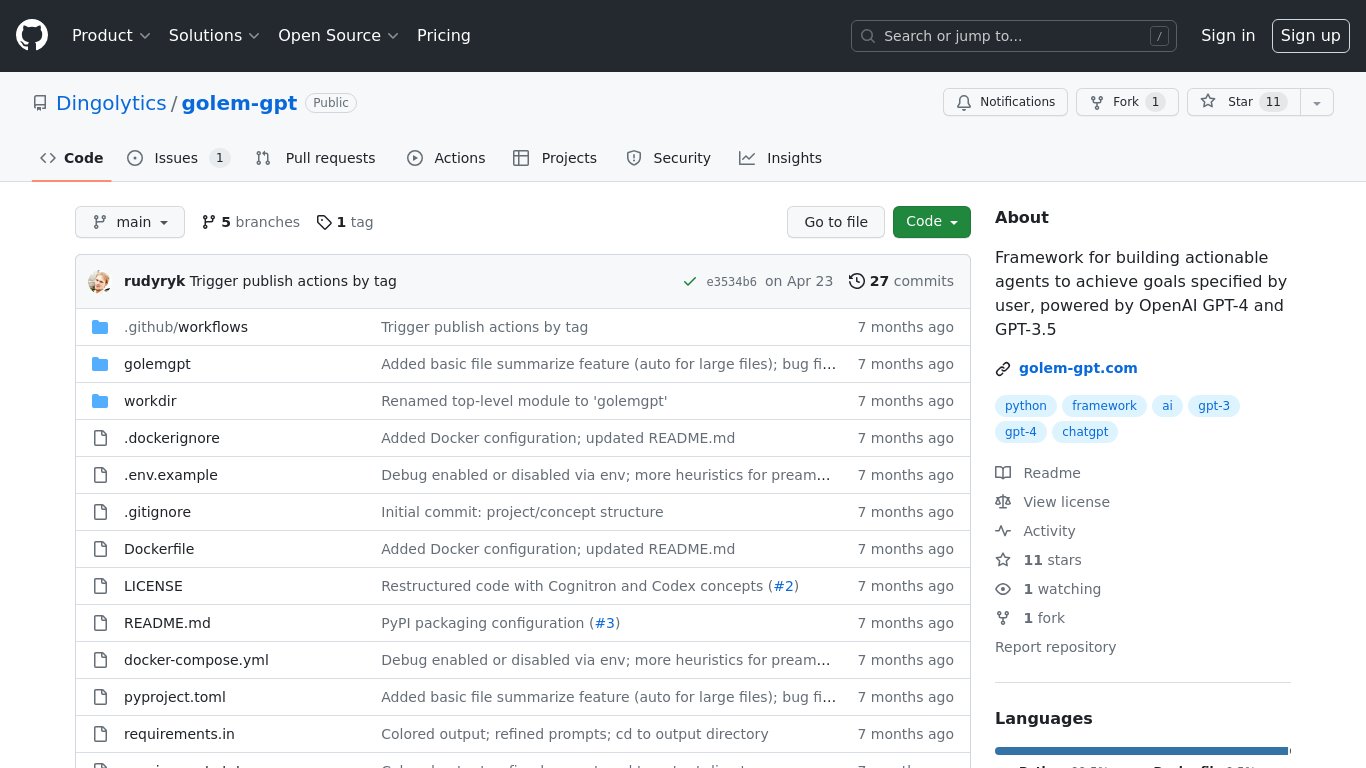This screenshot has width=1366, height=768.
Task: Click the python topic tag
Action: point(1026,406)
